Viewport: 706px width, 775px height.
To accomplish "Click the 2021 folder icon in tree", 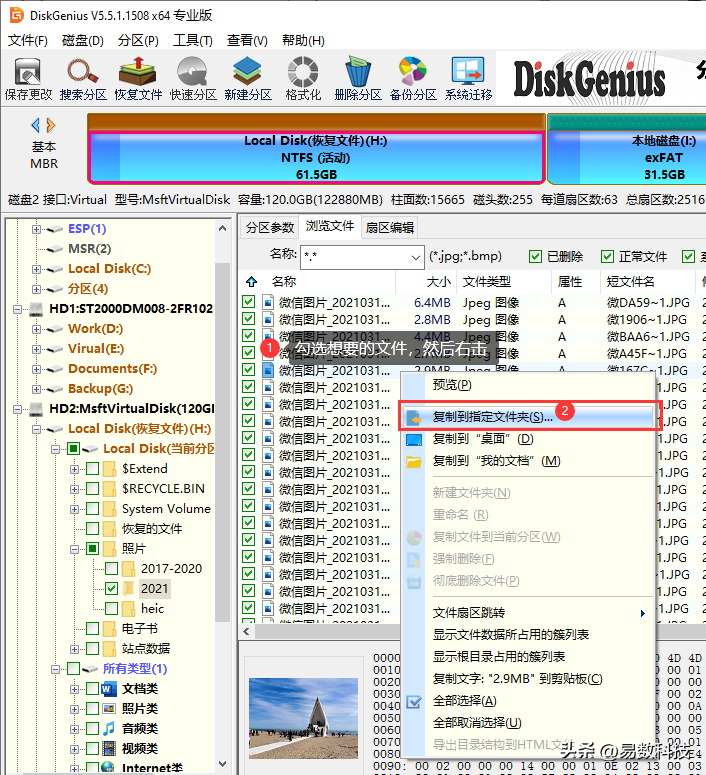I will click(129, 588).
